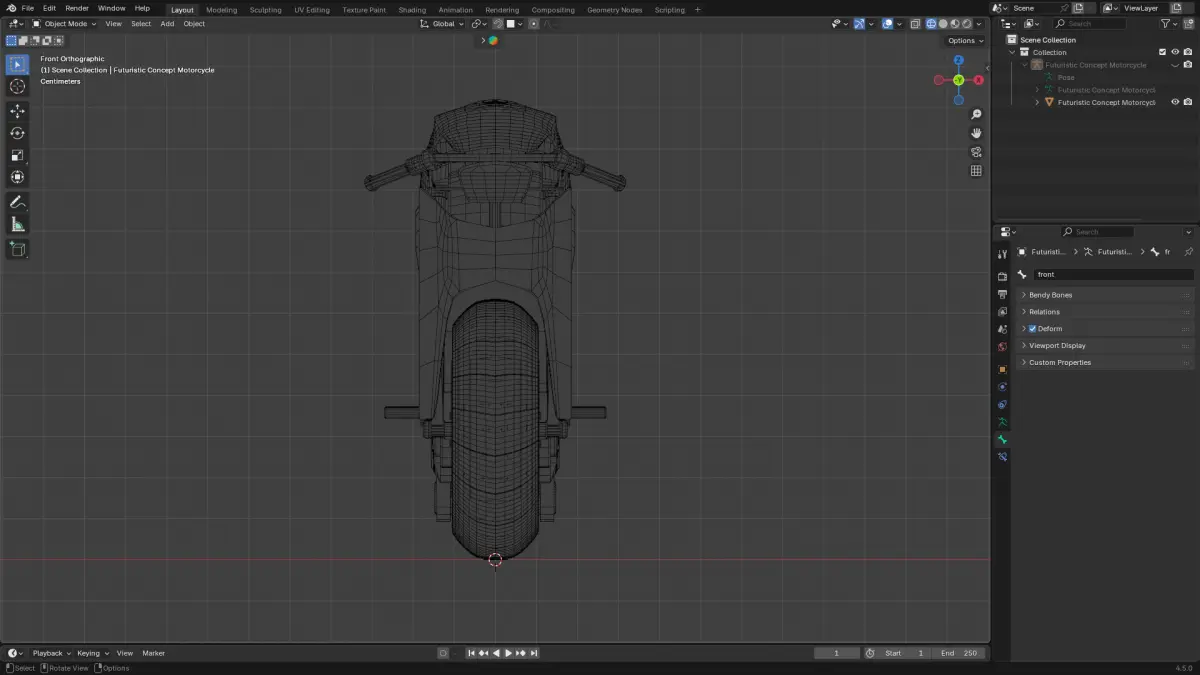Open the File menu
The image size is (1200, 675).
coord(28,8)
